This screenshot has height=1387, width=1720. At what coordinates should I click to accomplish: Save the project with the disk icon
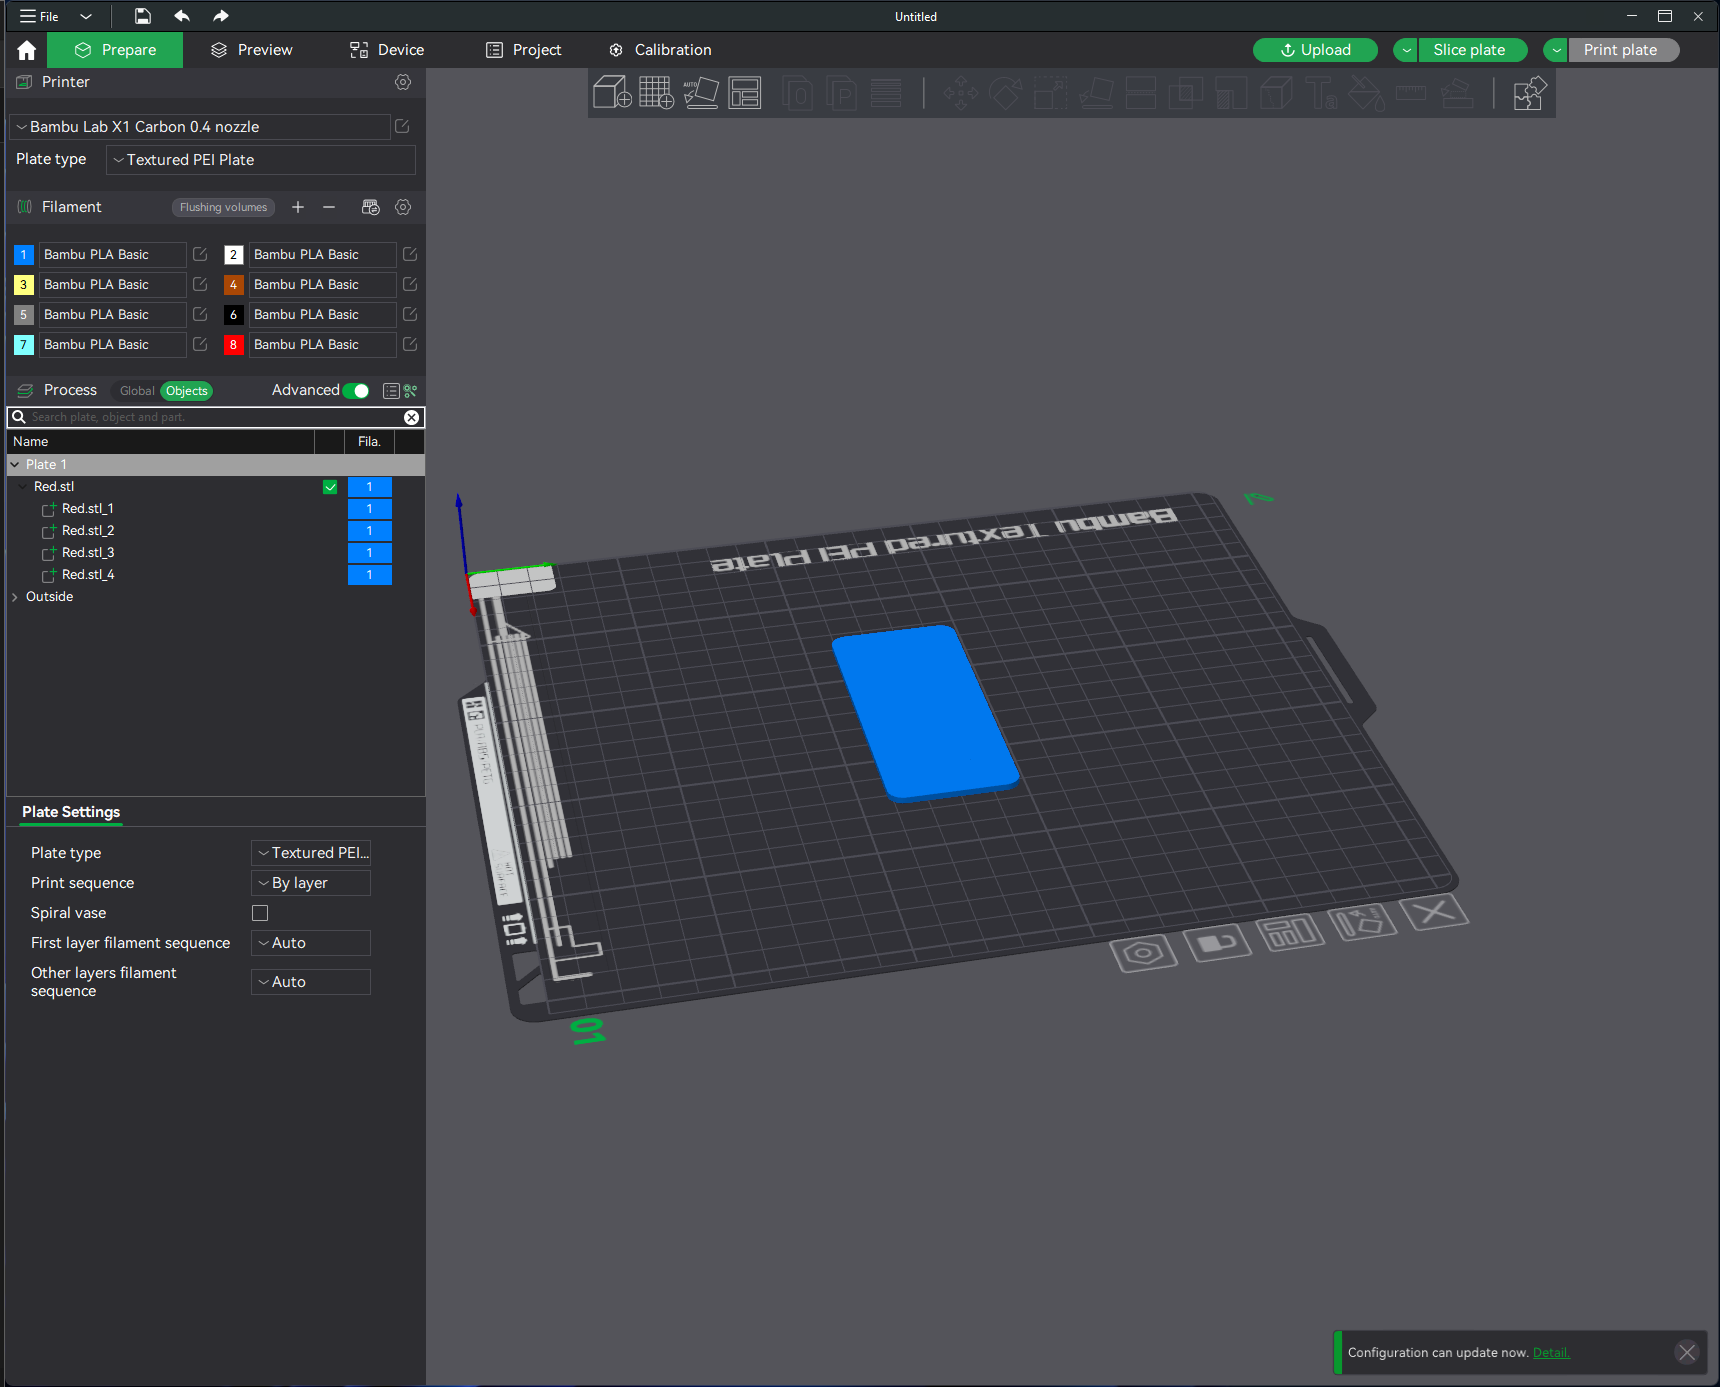143,16
